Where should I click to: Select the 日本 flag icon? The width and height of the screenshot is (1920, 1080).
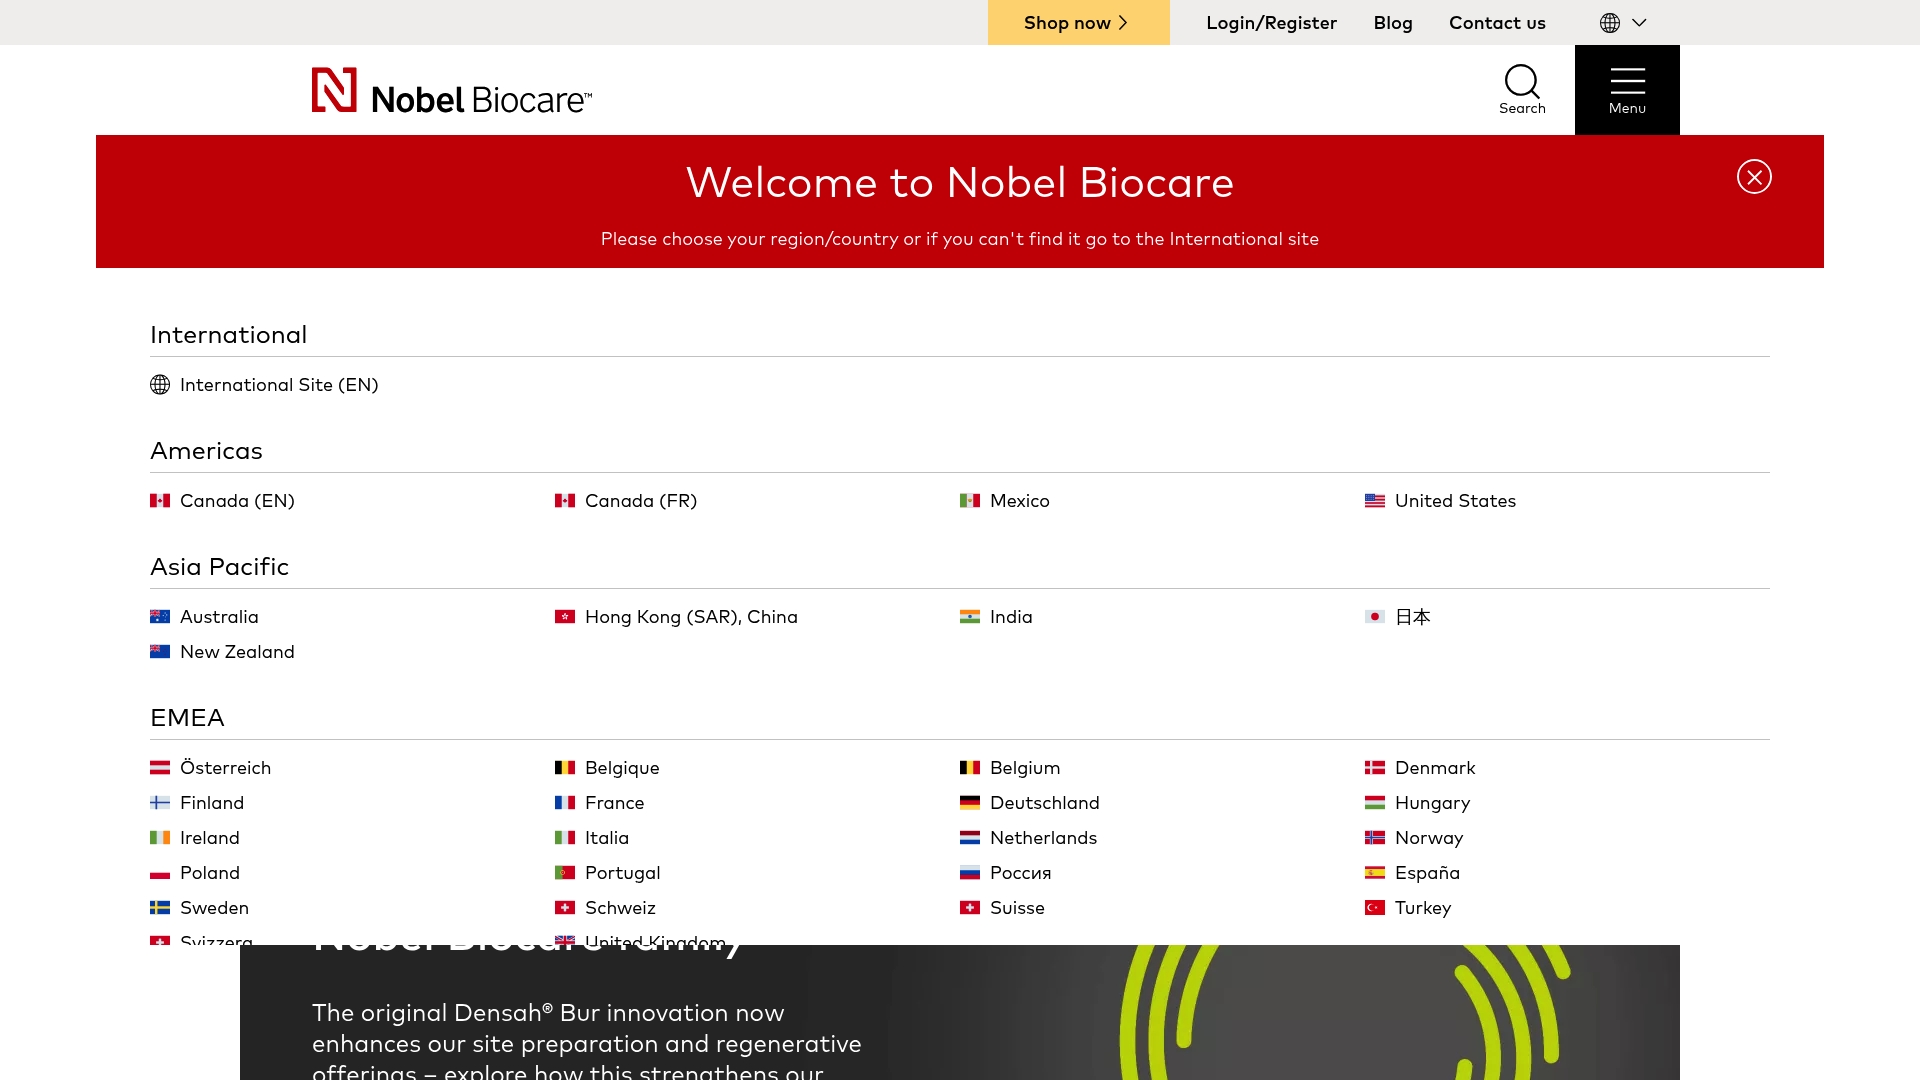pyautogui.click(x=1374, y=617)
